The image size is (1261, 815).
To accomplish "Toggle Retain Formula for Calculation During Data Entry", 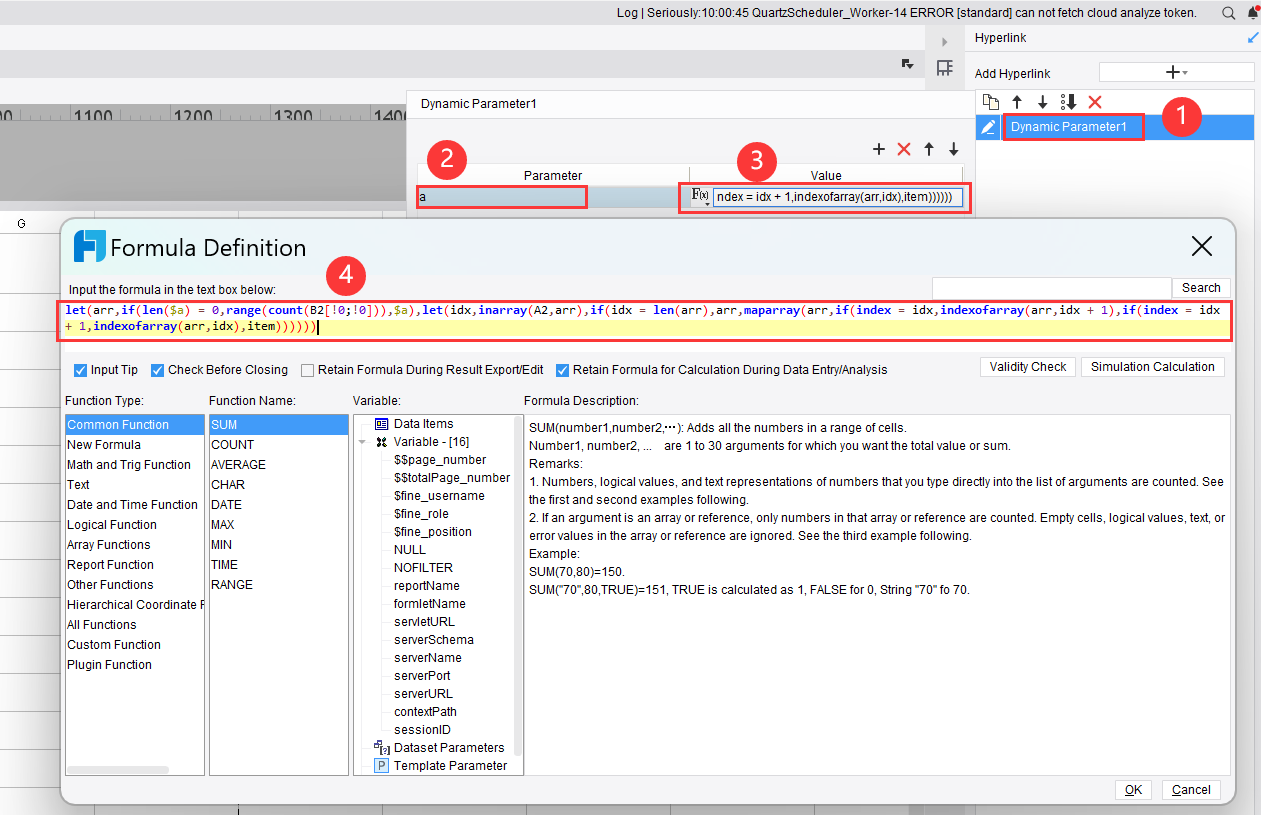I will (562, 370).
